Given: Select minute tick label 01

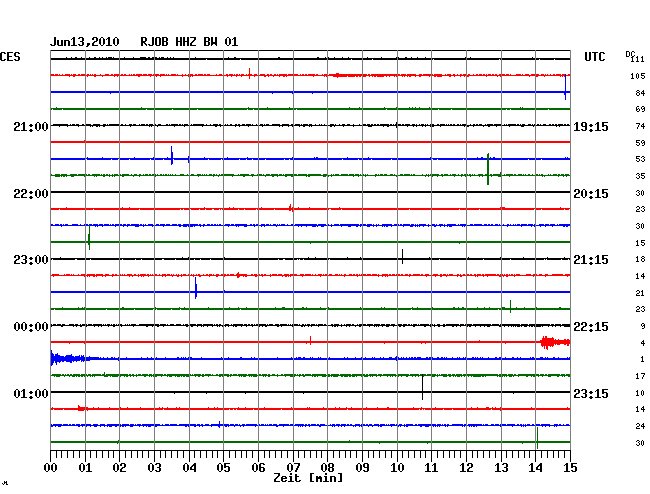Looking at the screenshot, I should 85,468.
